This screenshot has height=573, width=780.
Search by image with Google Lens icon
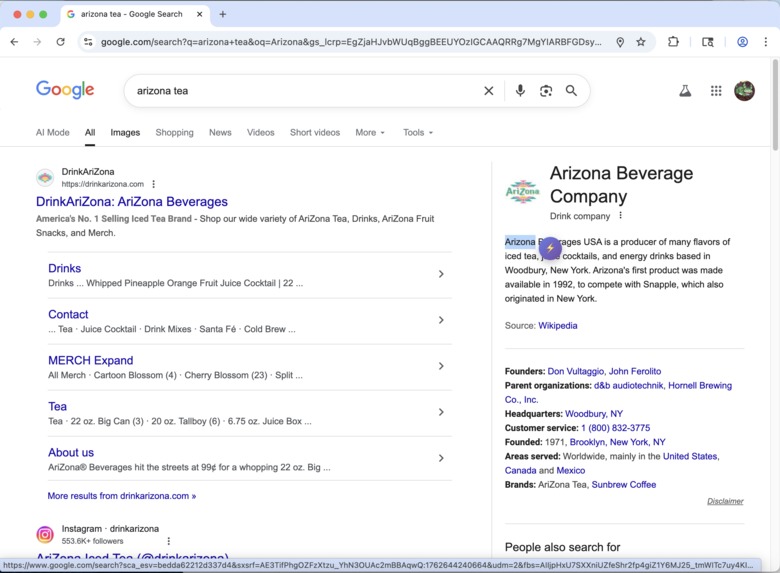point(546,91)
